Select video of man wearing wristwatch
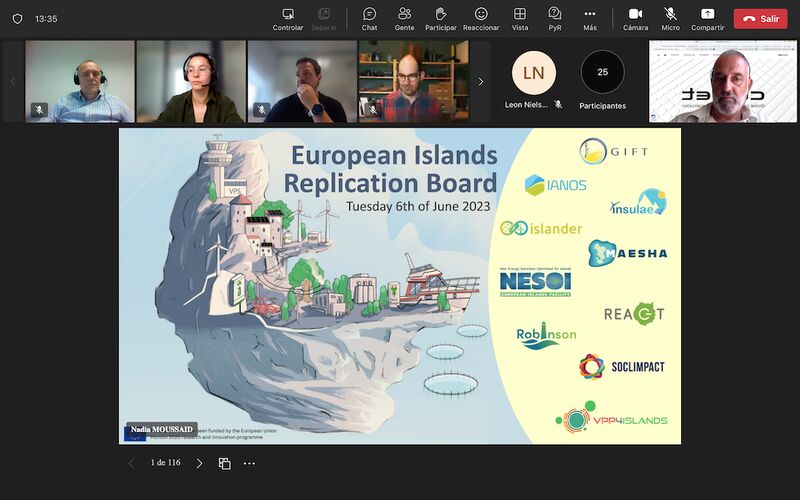This screenshot has height=500, width=800. [x=302, y=82]
